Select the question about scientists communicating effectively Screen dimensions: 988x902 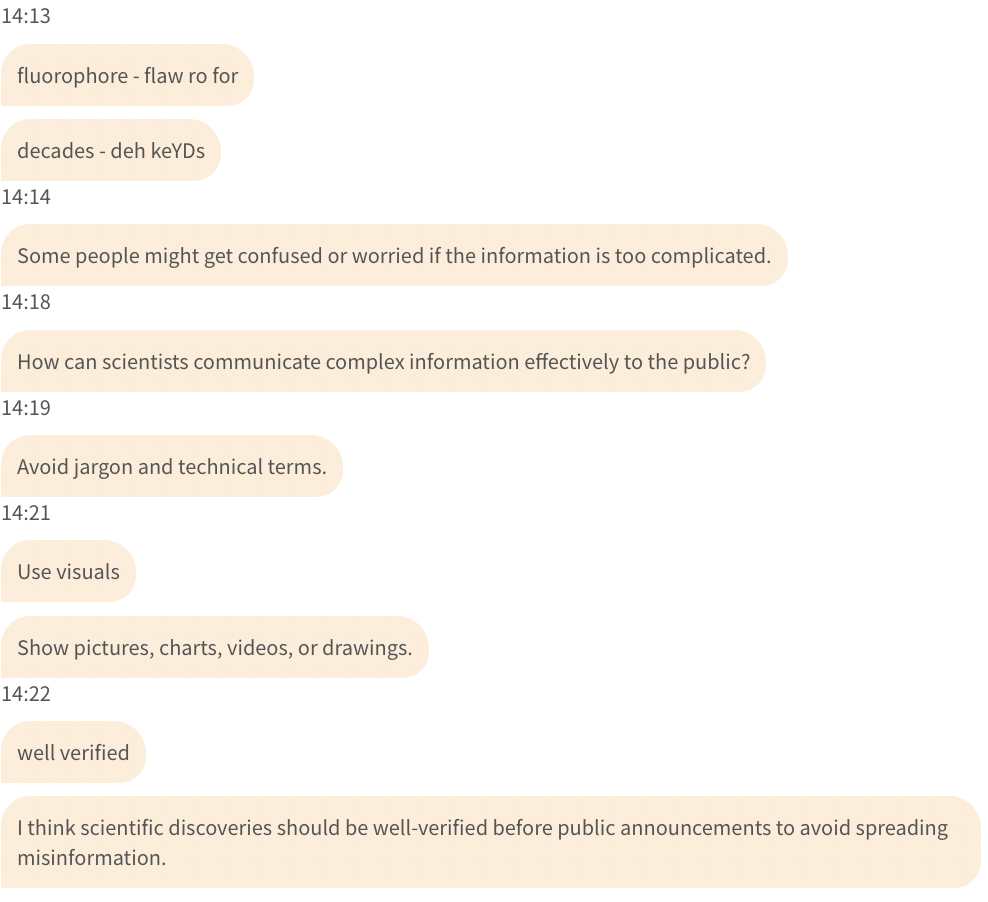[383, 361]
